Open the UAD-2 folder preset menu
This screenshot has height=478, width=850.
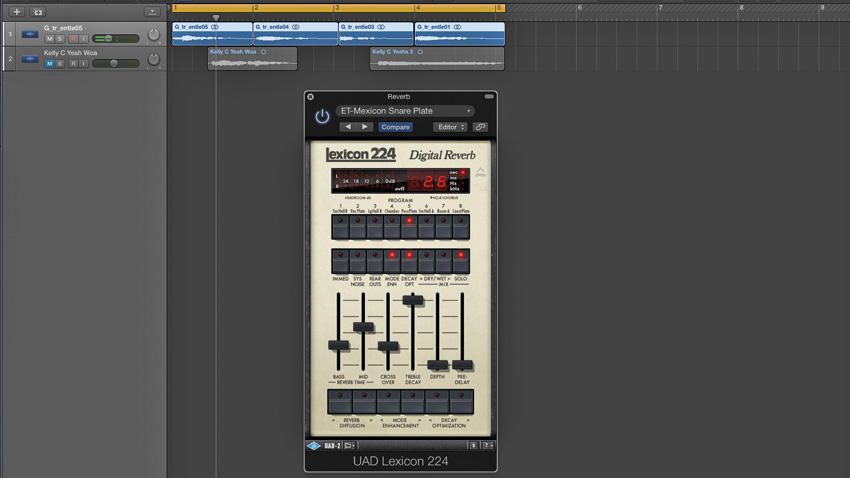(350, 446)
